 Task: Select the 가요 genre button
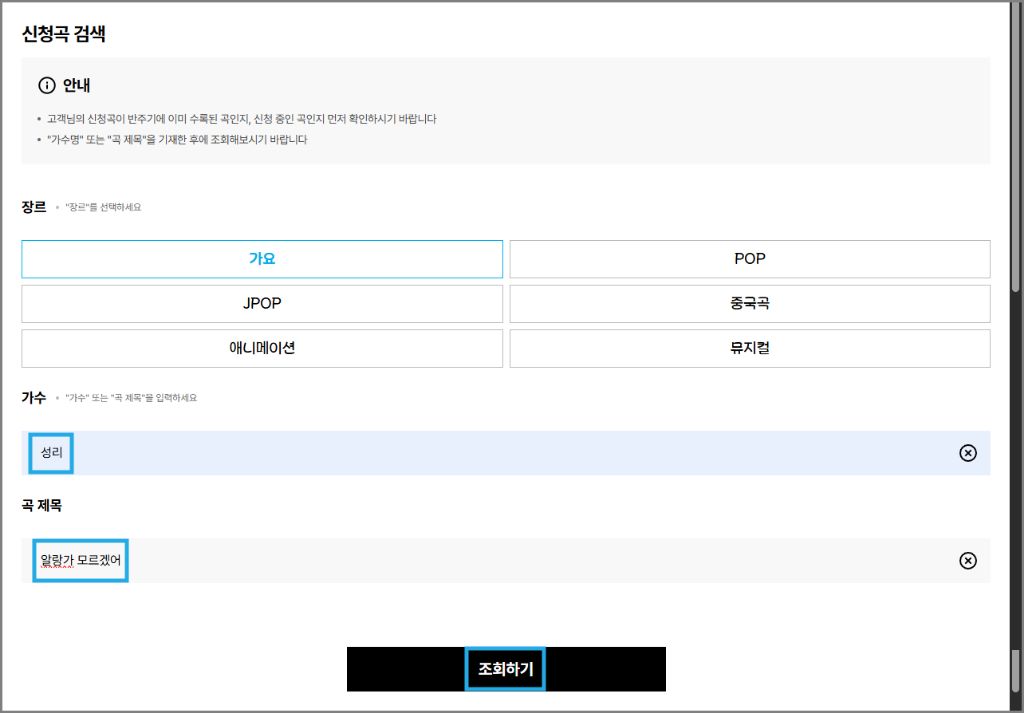(262, 259)
